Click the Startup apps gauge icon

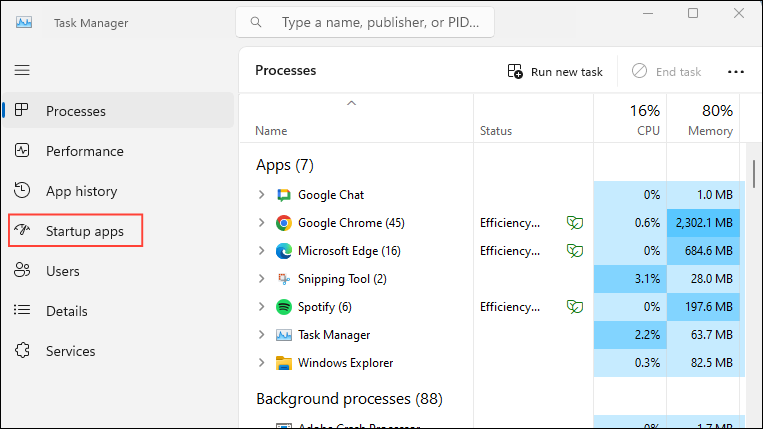point(22,230)
